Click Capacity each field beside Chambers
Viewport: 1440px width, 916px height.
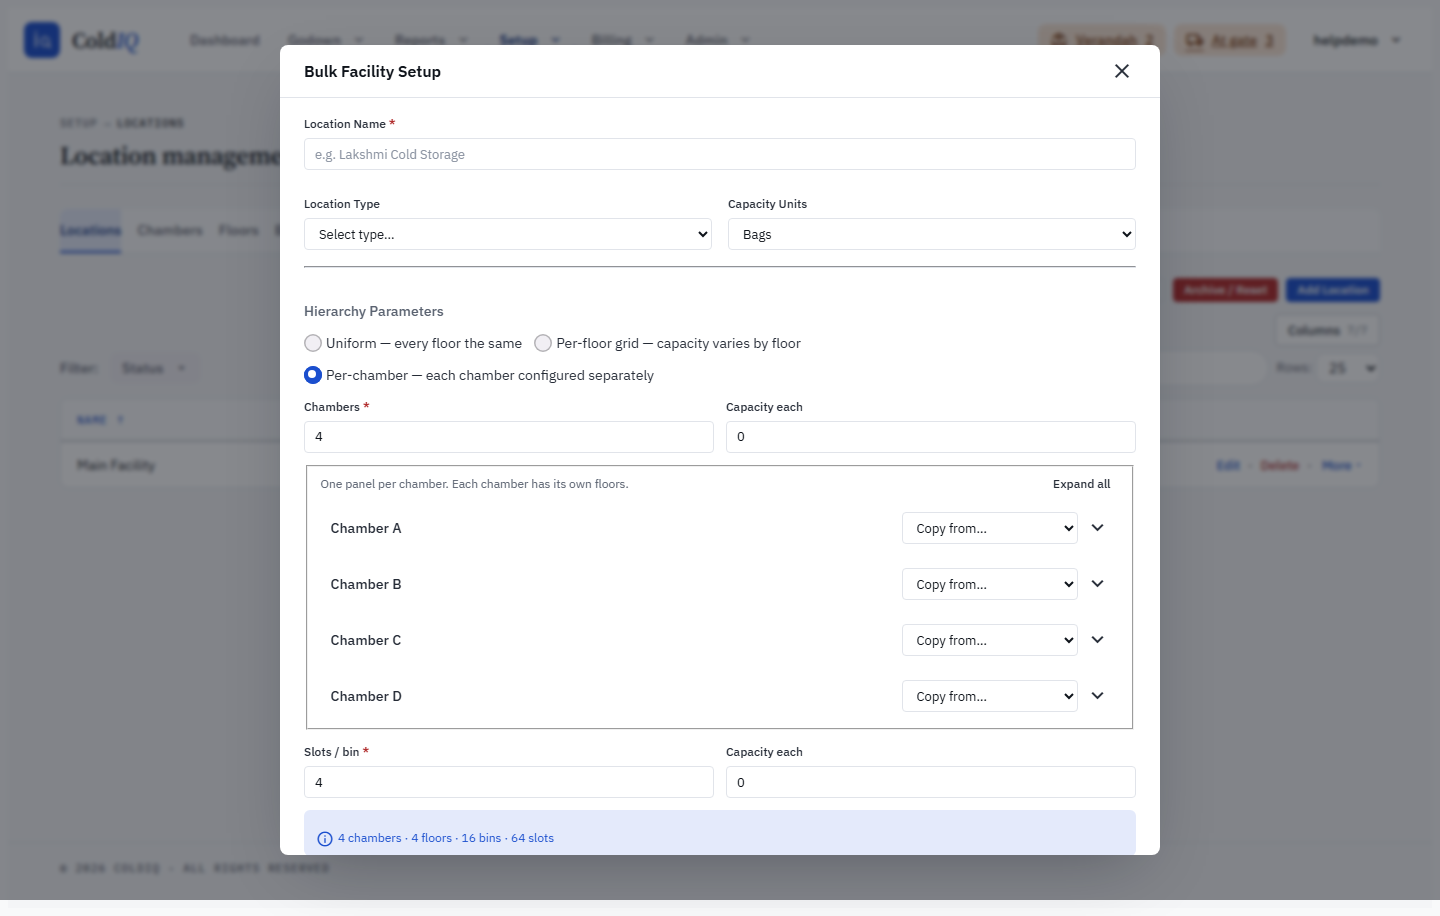(x=931, y=437)
